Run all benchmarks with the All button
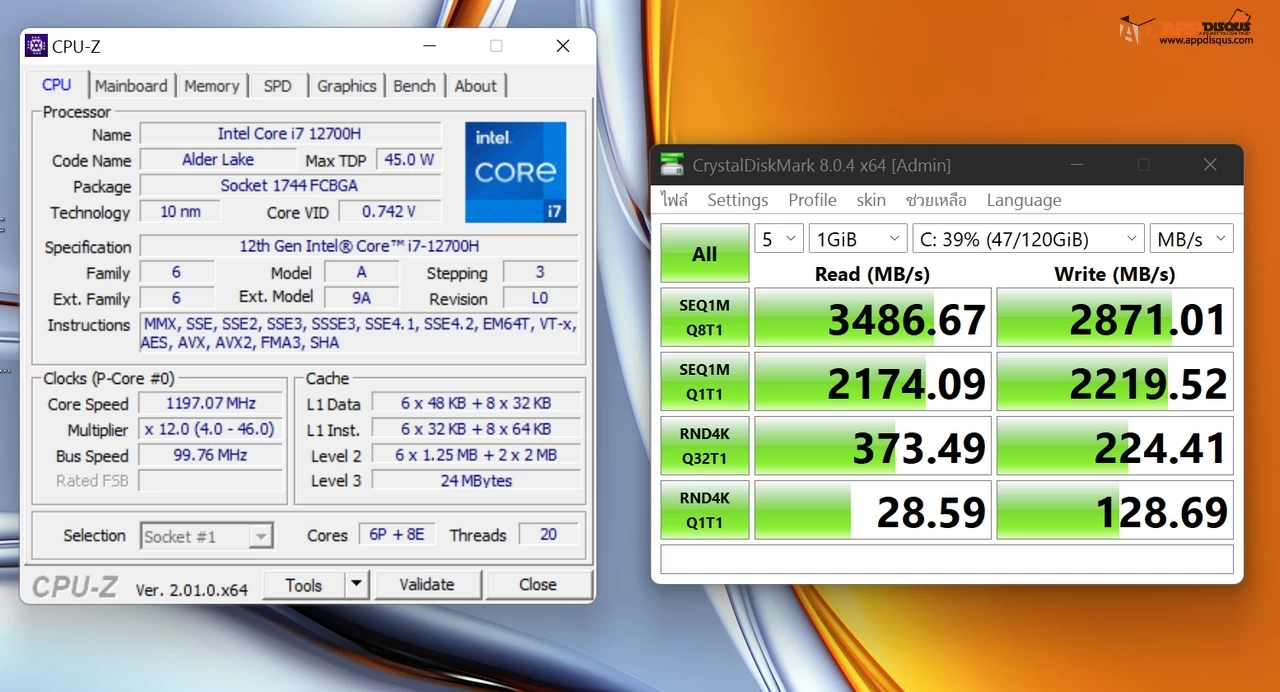1280x692 pixels. tap(705, 253)
